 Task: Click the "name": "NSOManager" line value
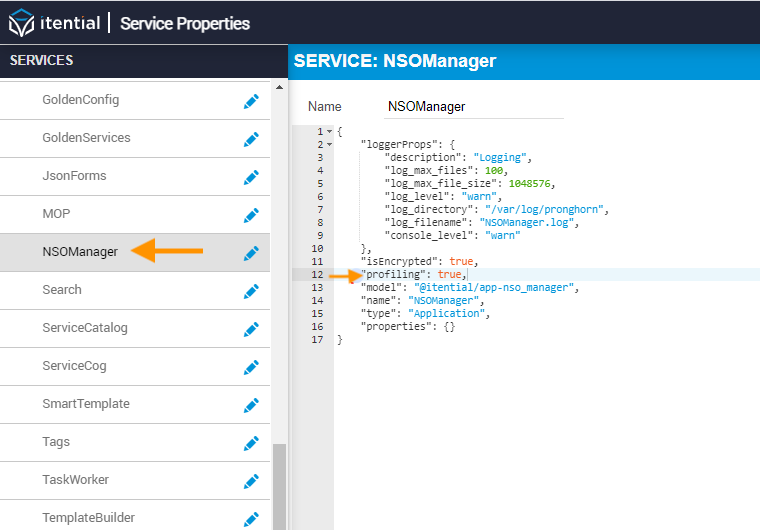coord(443,301)
